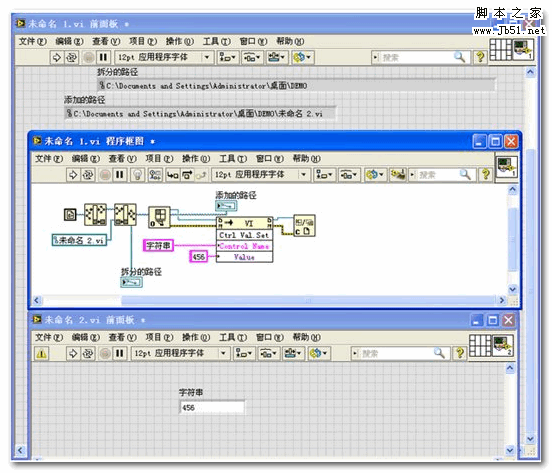Open font dropdown in 未命名 1.vi front panel
Screen dimensions: 552x473
164,57
